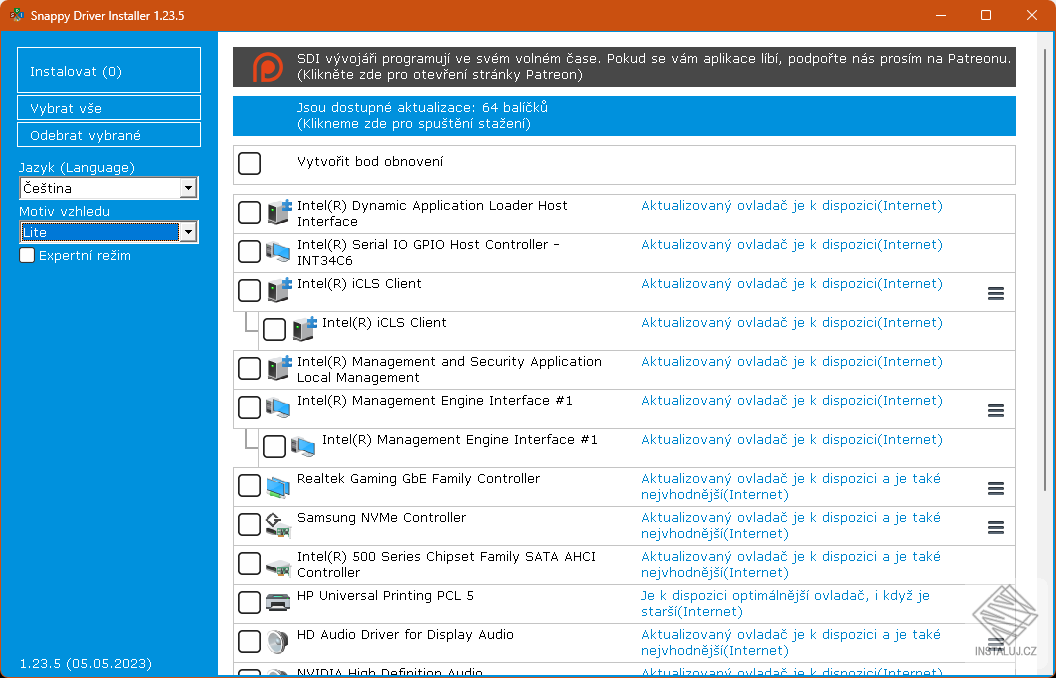Tick the top-level Management Engine Interface #1 checkbox

[249, 408]
